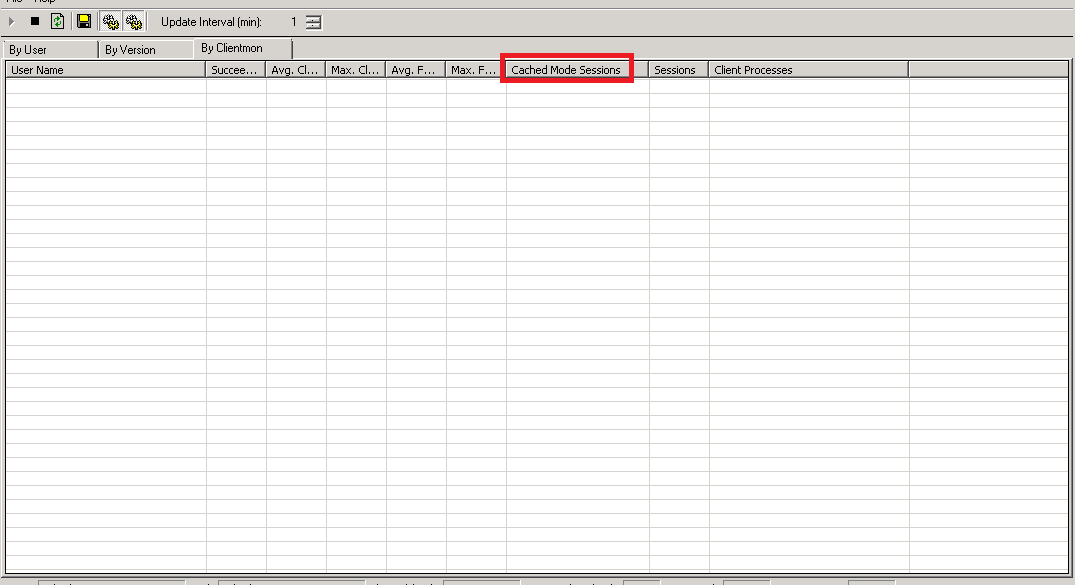Click the "Avg. F..." column header
The width and height of the screenshot is (1075, 585).
416,70
